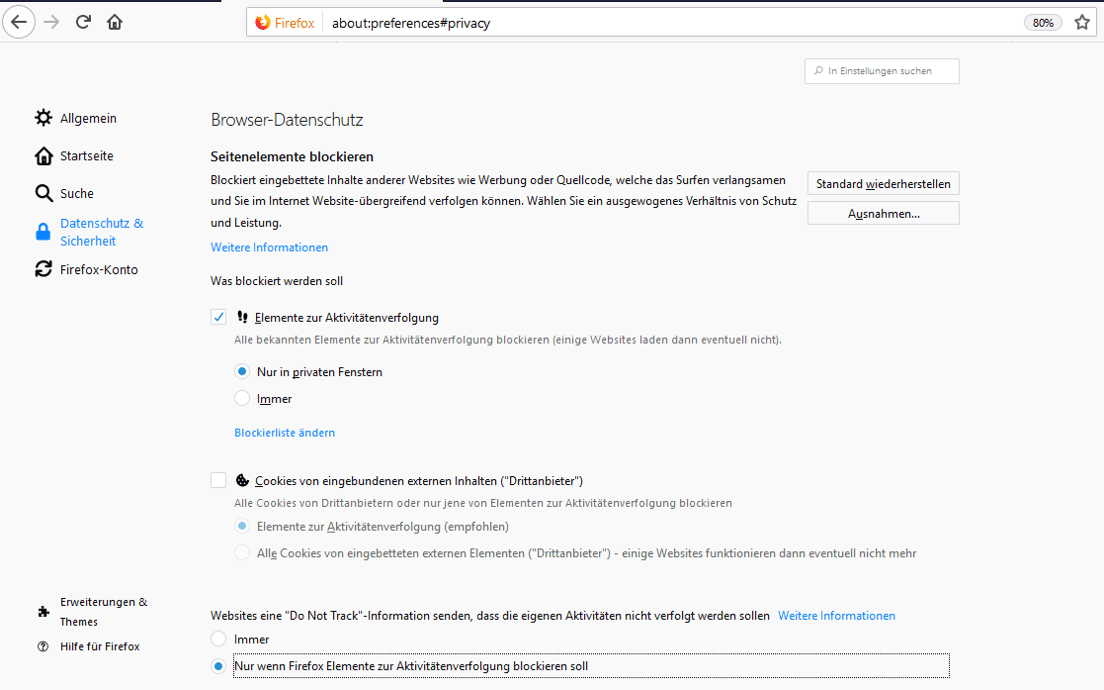Open the Startseite settings category
The image size is (1104, 690).
click(74, 156)
